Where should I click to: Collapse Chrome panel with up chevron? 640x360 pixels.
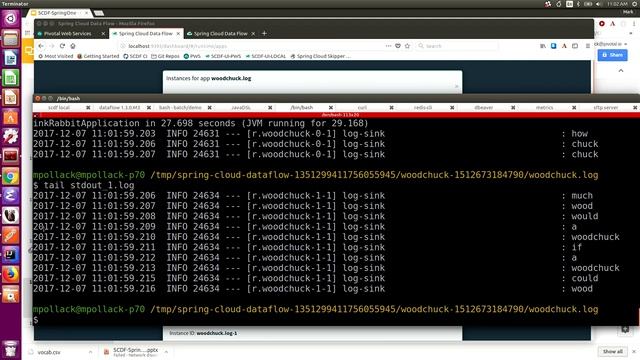[x=621, y=71]
